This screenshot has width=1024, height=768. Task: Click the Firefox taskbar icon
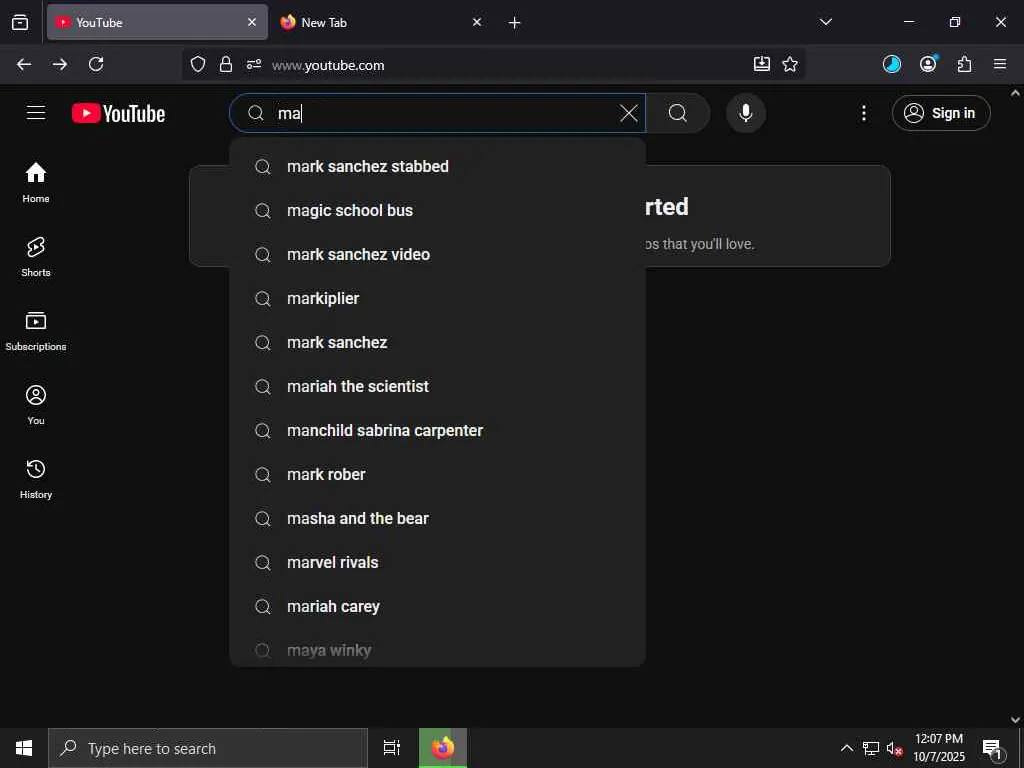(443, 748)
